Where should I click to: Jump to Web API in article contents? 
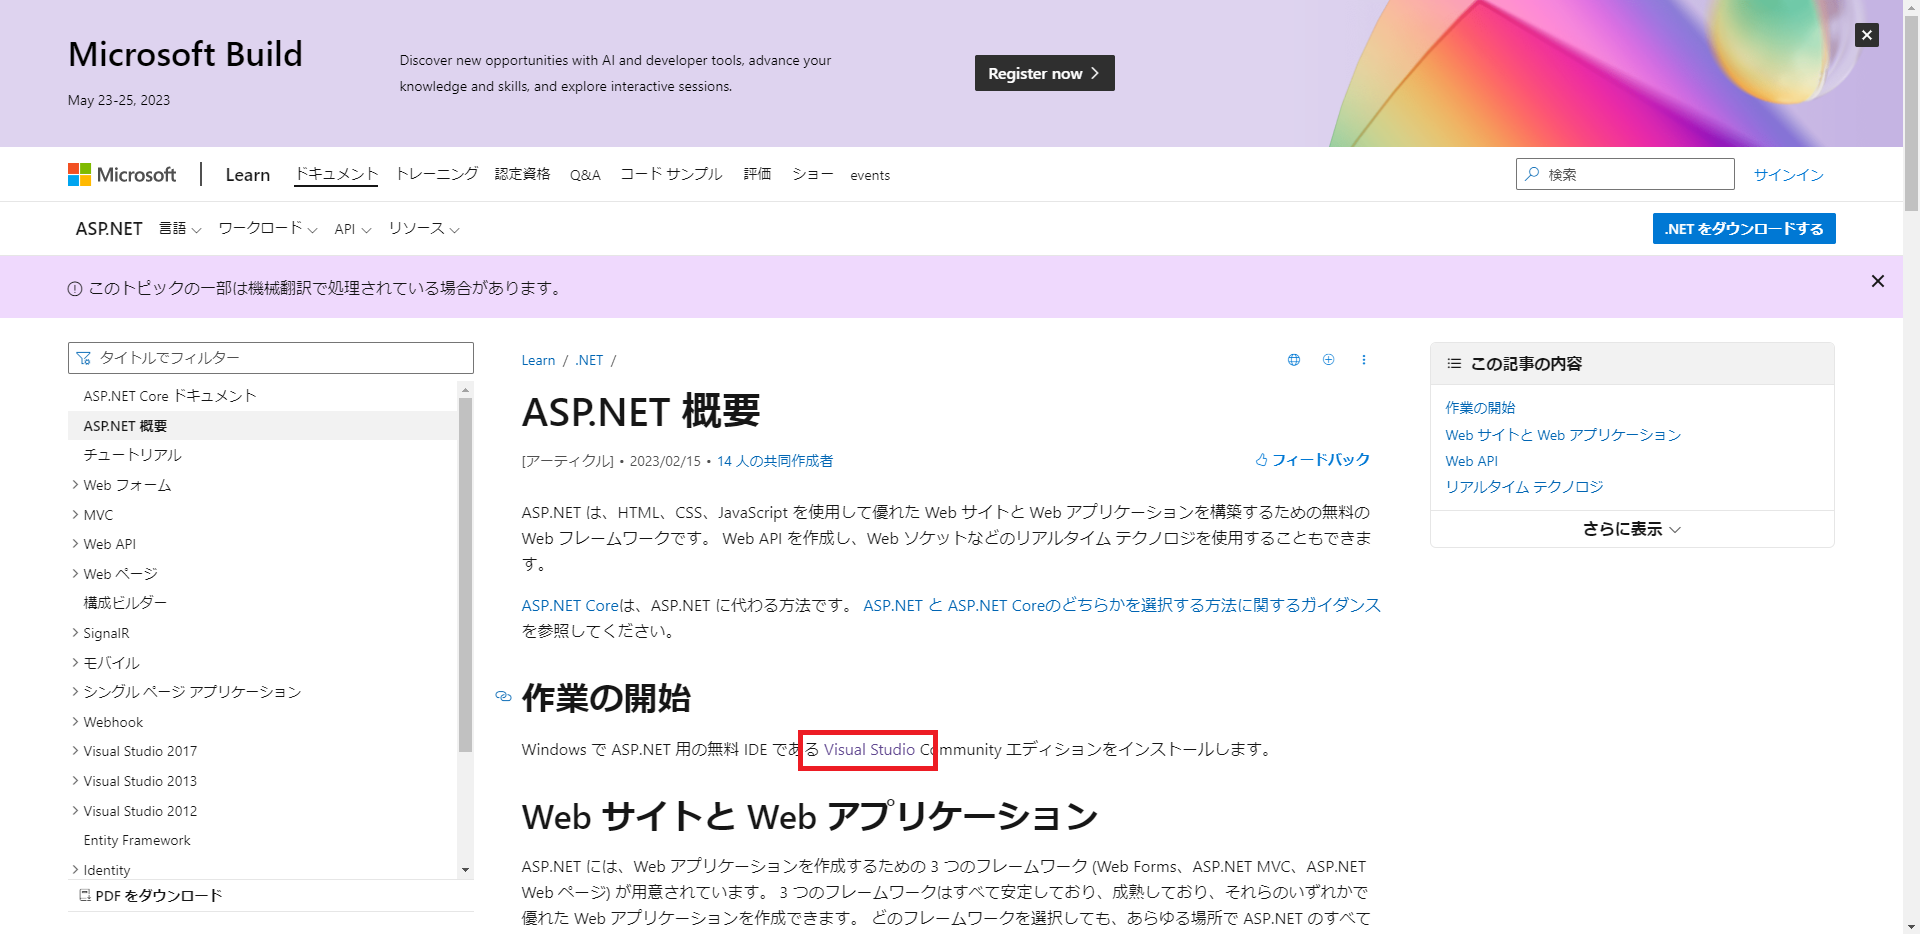1471,461
